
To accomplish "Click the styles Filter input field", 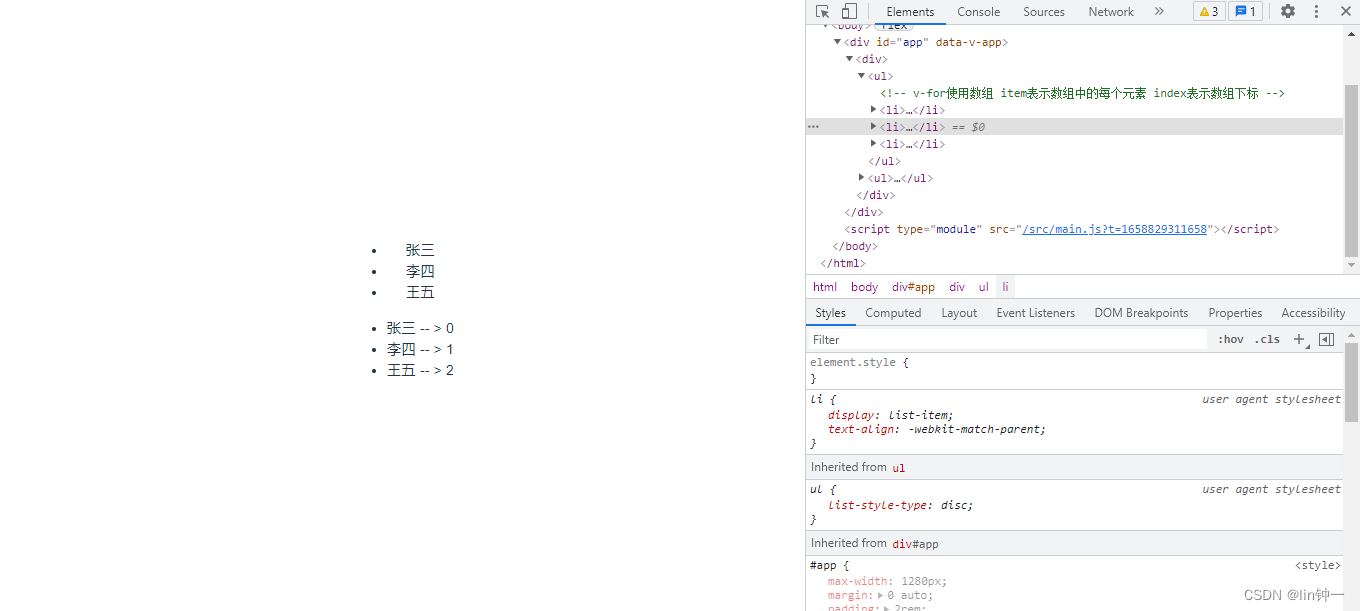I will [1005, 339].
